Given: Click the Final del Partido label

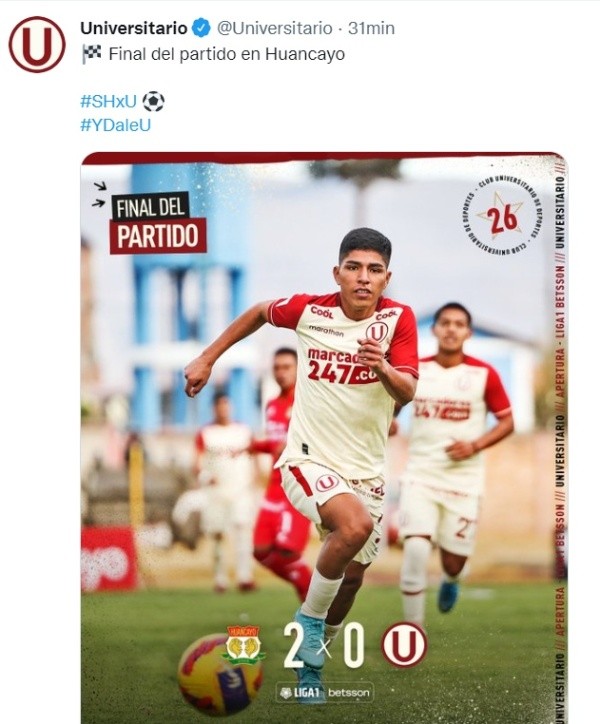Looking at the screenshot, I should click(158, 223).
